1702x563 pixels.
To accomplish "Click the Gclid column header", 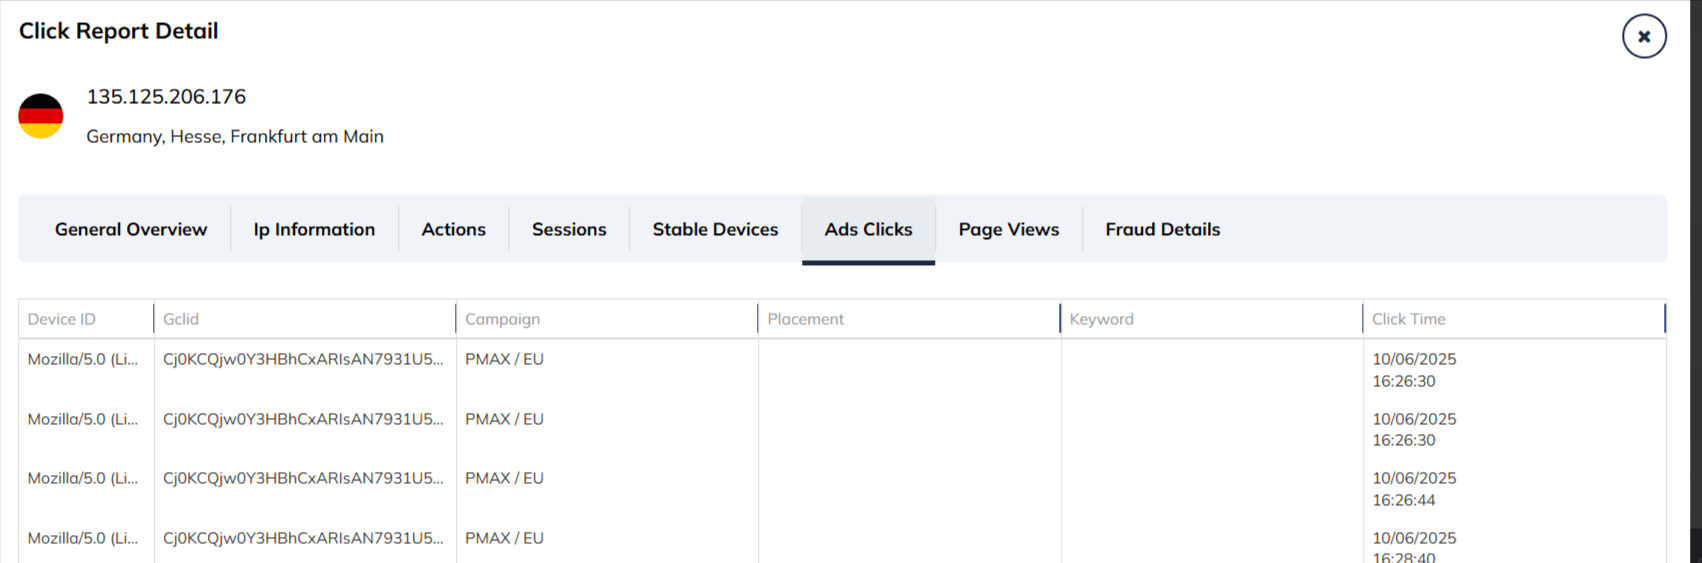I will 181,319.
